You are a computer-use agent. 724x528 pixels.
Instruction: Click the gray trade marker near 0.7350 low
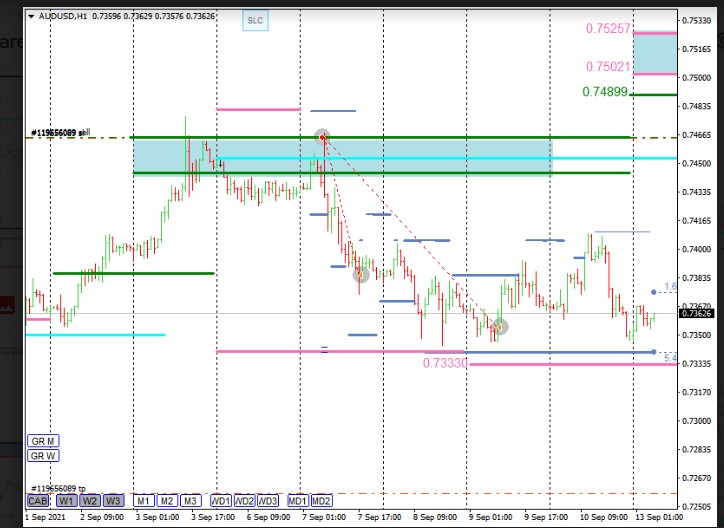pyautogui.click(x=500, y=326)
